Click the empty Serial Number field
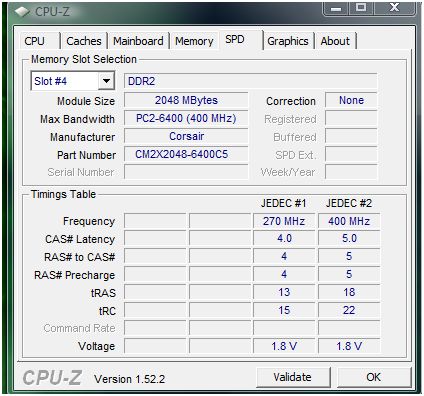This screenshot has width=424, height=396. tap(186, 172)
